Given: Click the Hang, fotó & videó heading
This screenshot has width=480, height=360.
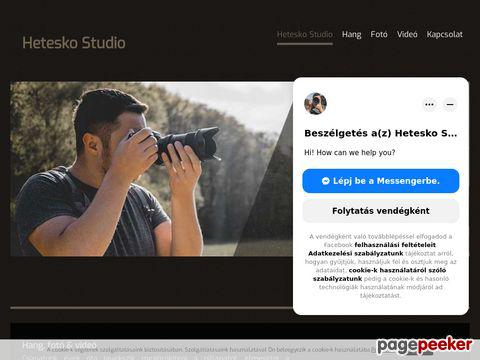Looking at the screenshot, I should click(x=59, y=345).
